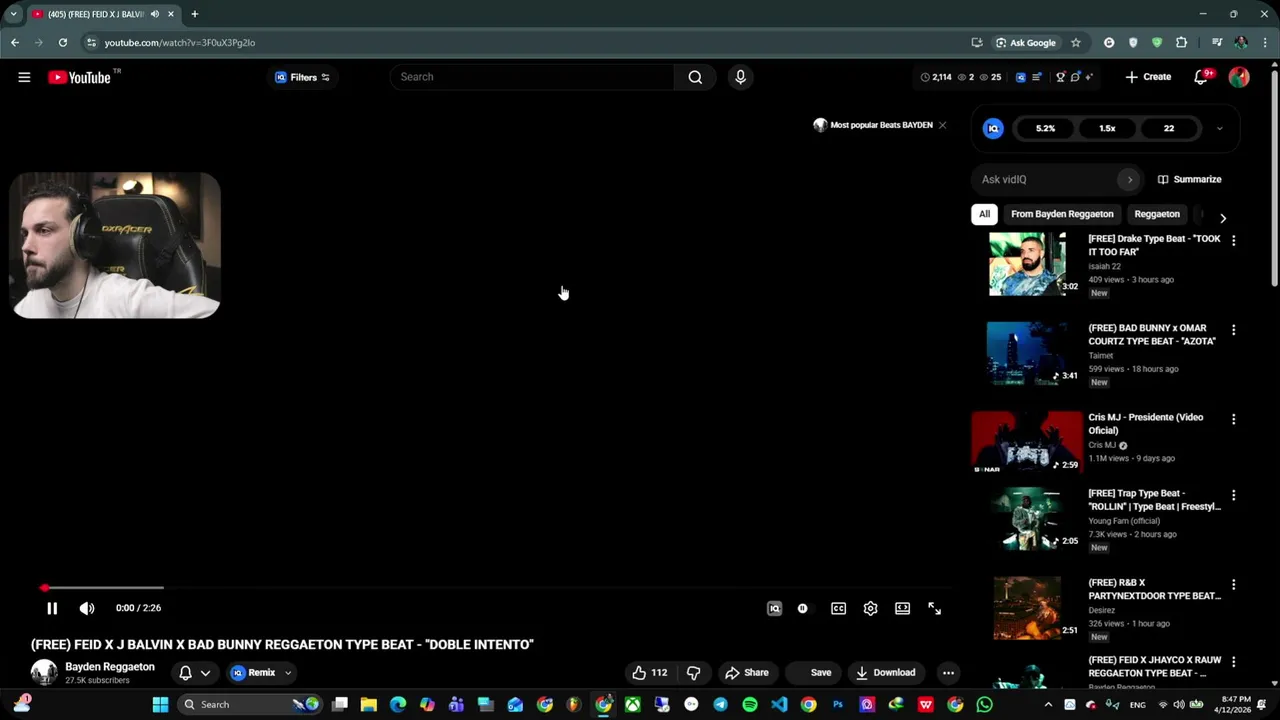Submit the Ask vidIQ arrow button
This screenshot has width=1280, height=720.
[1130, 179]
